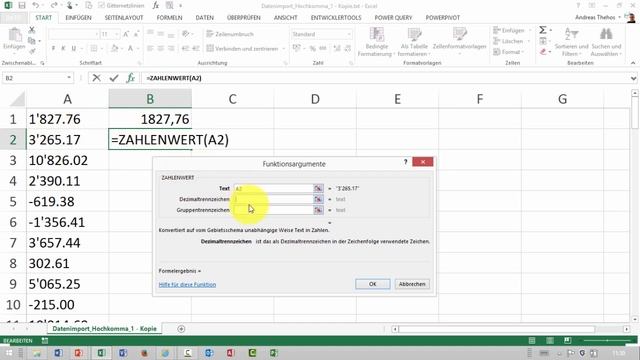
Task: Click the Einfügen paste icon
Action: click(x=15, y=36)
